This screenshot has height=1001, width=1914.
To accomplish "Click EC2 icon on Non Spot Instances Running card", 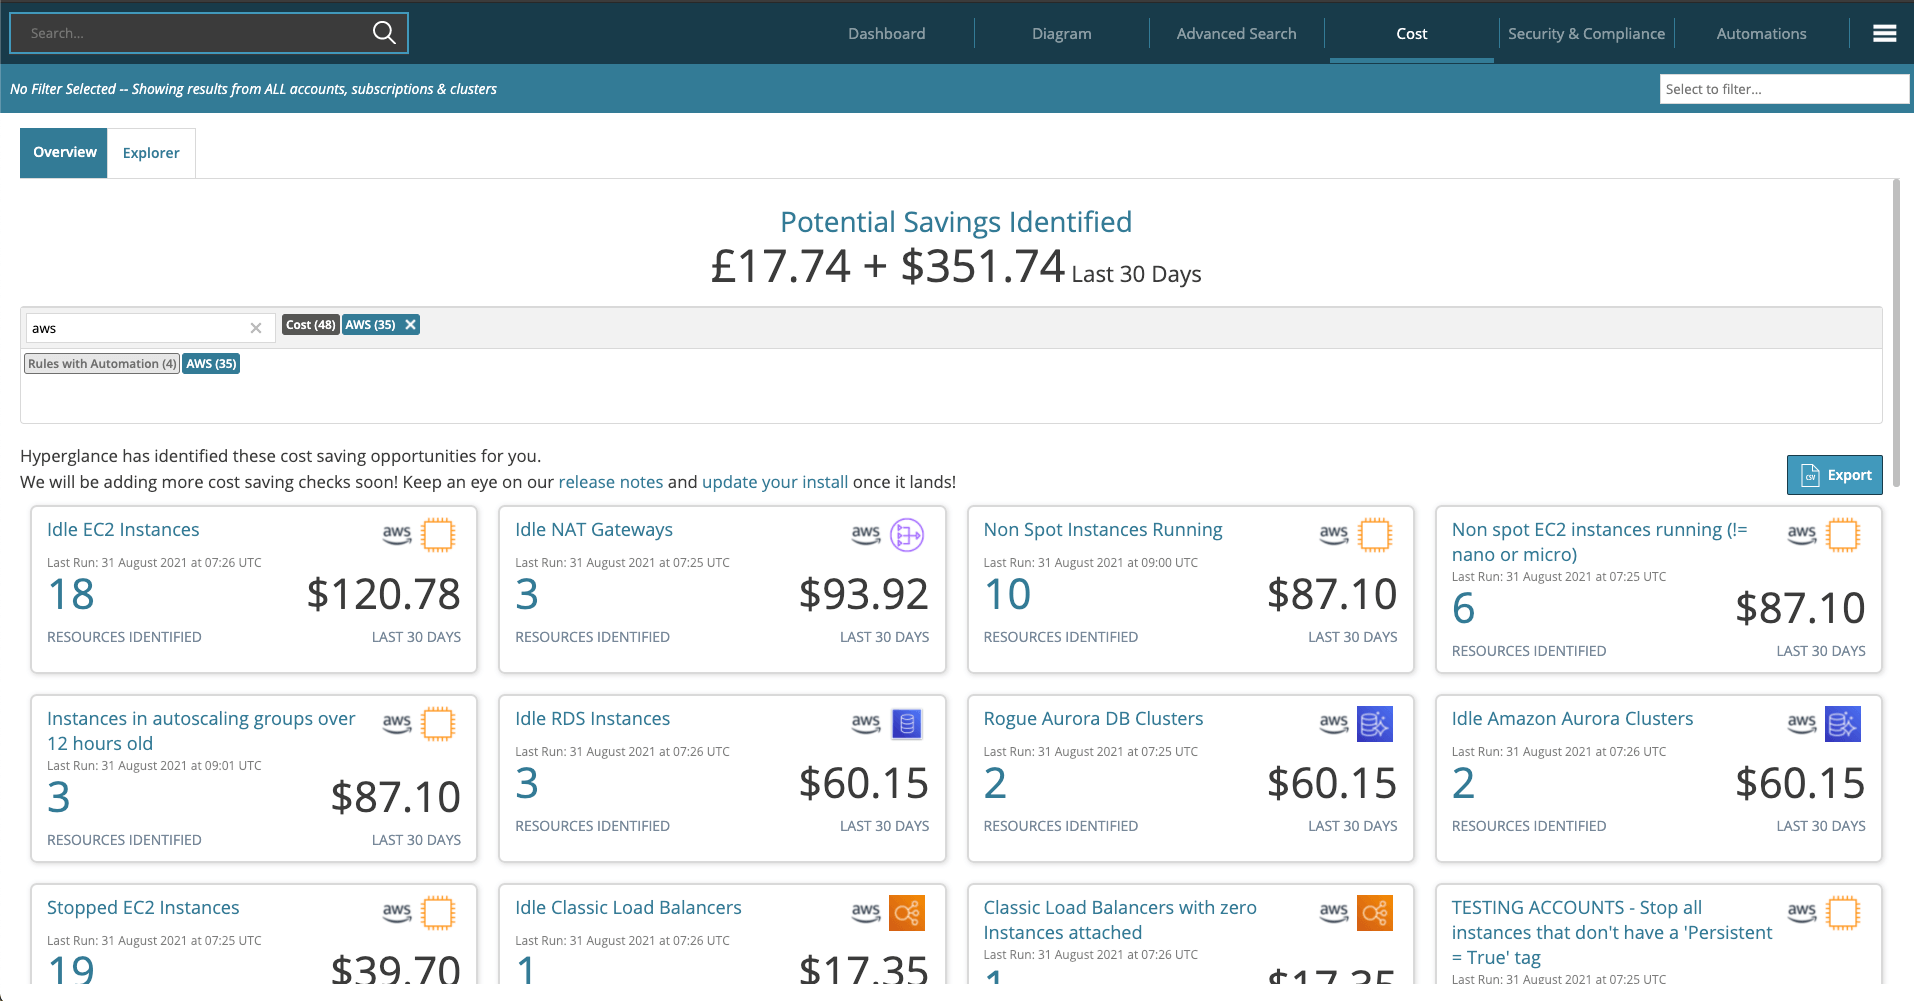I will point(1375,535).
